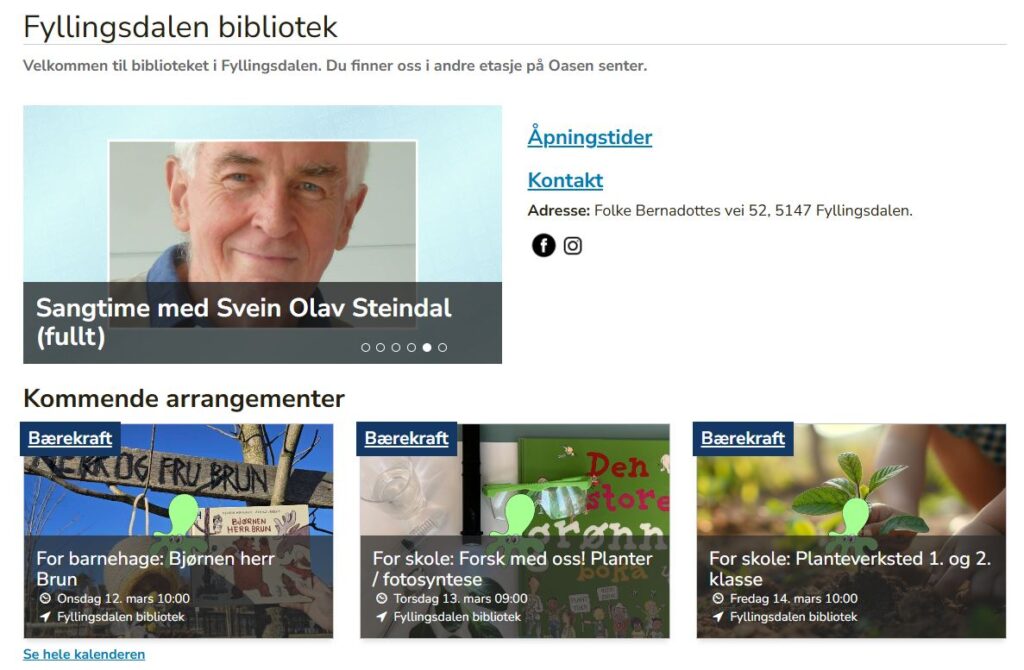Click Bærekraft tag on Planteverksted card
Viewport: 1024px width, 670px height.
pyautogui.click(x=743, y=438)
